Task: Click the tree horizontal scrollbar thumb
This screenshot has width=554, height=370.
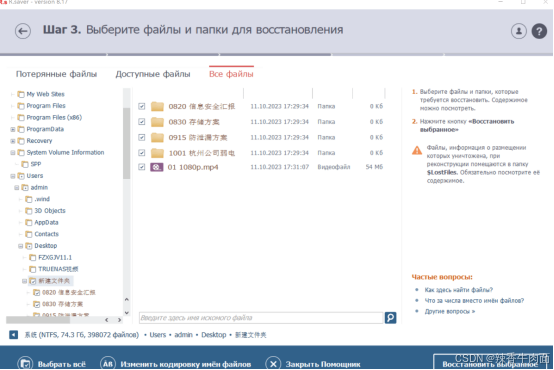Action: pyautogui.click(x=38, y=320)
